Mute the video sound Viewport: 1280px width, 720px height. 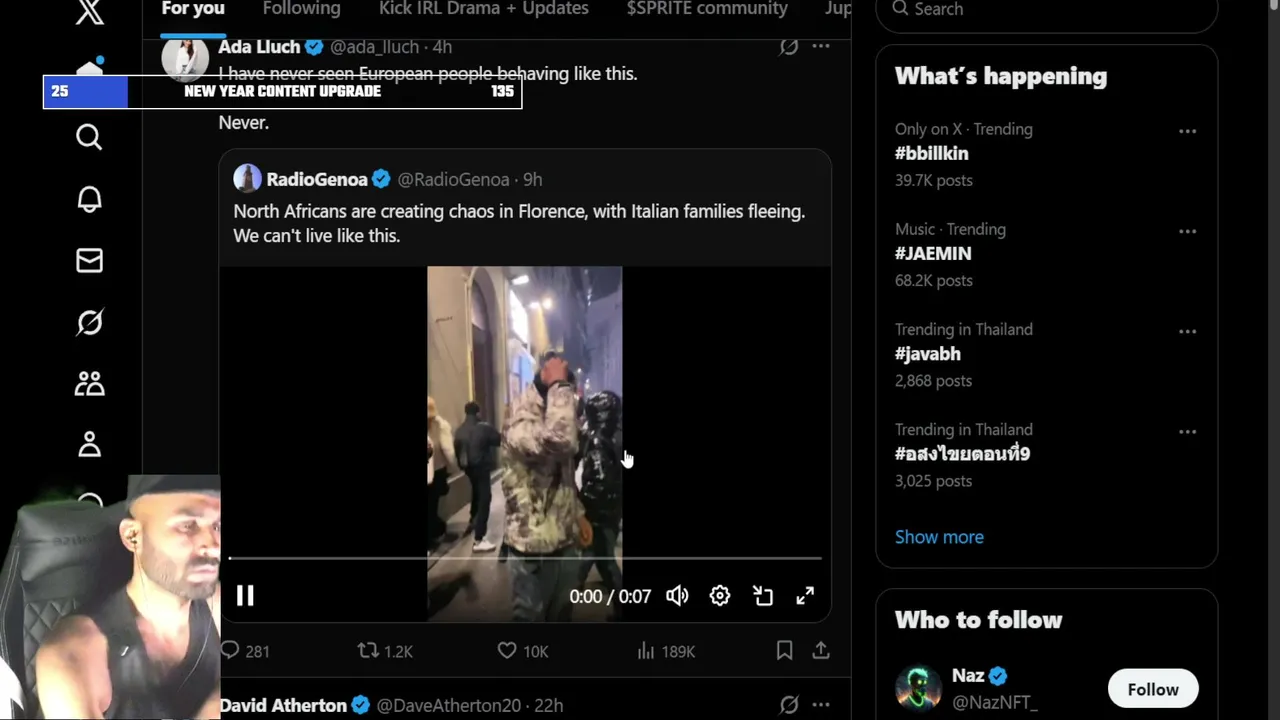coord(677,596)
